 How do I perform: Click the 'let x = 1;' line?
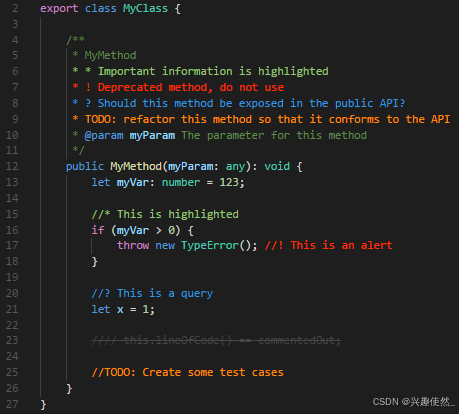(x=123, y=309)
